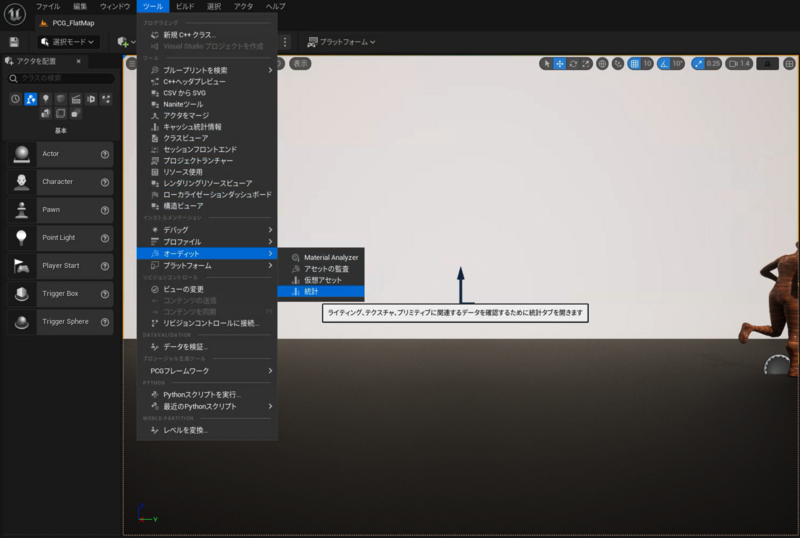Open the プラットフォーム toolbar dropdown
This screenshot has height=538, width=800.
pyautogui.click(x=341, y=42)
